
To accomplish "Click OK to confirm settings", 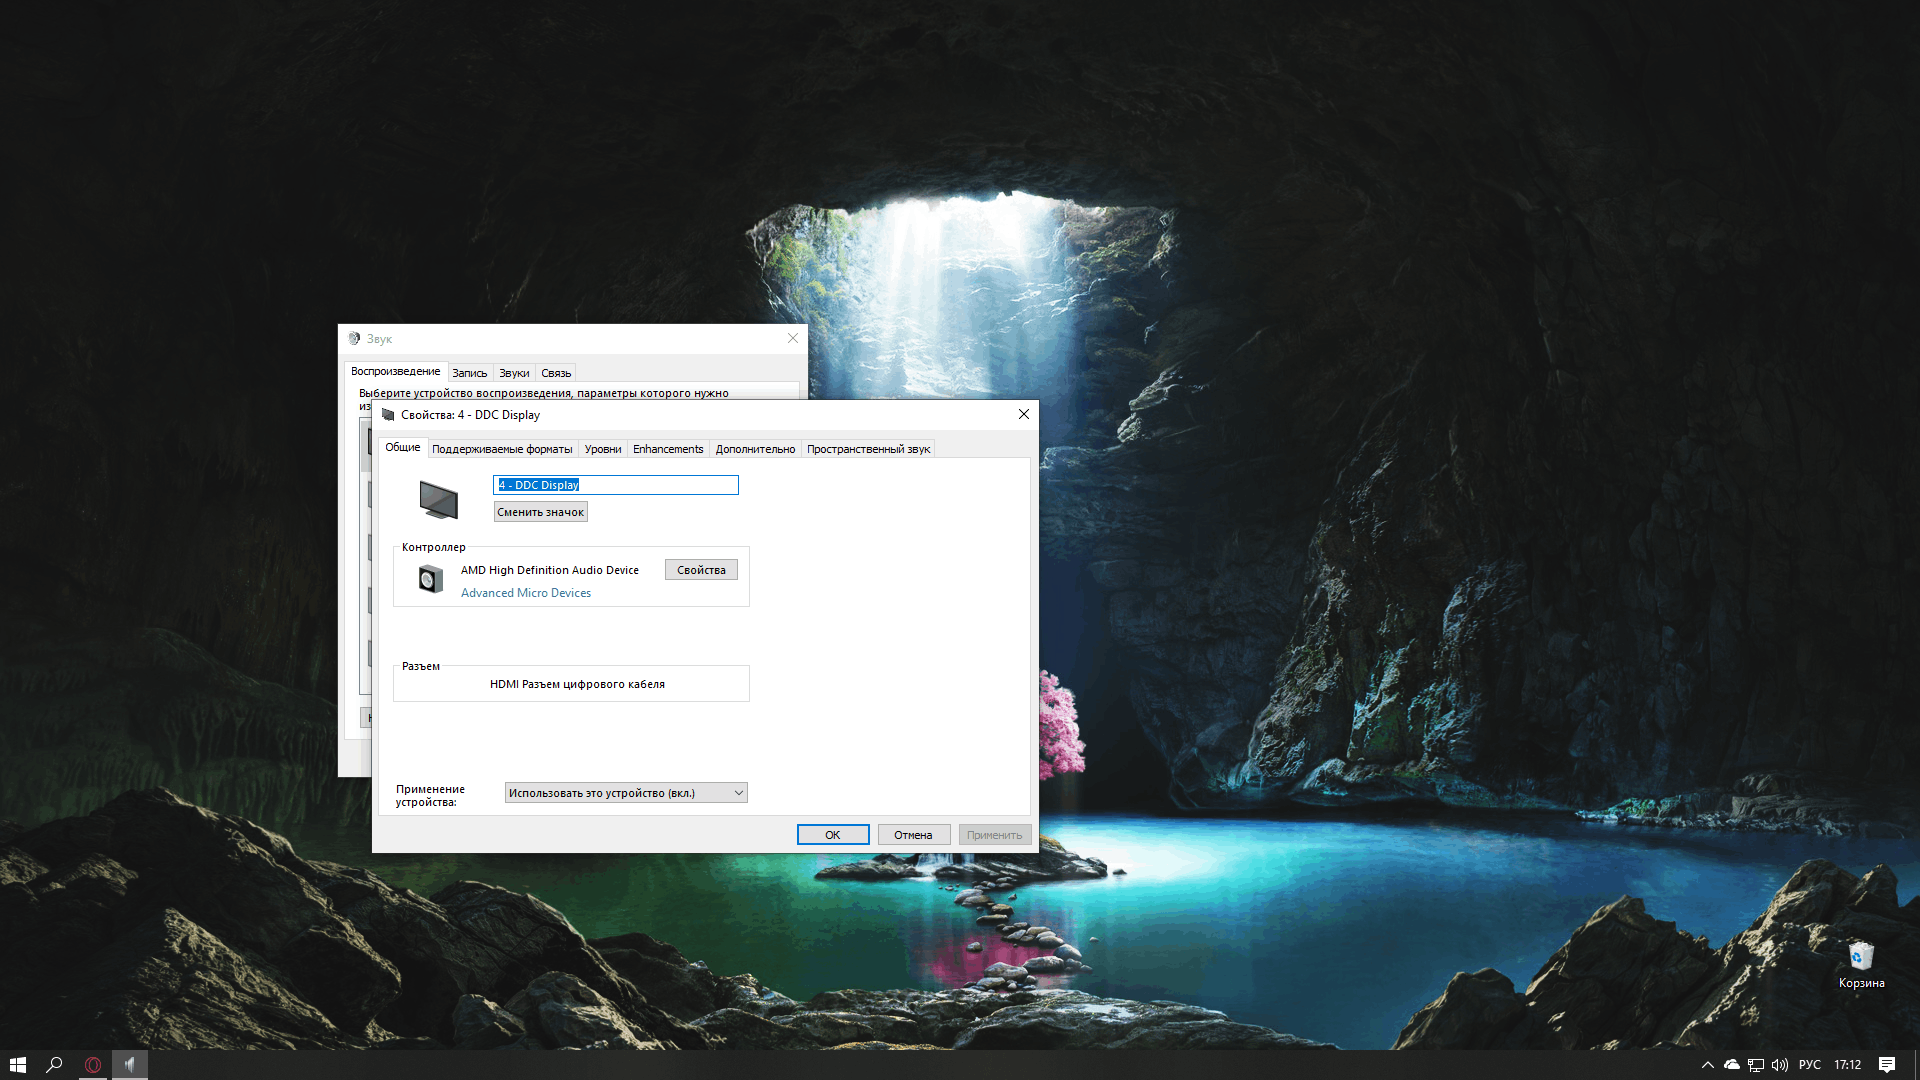I will (831, 835).
